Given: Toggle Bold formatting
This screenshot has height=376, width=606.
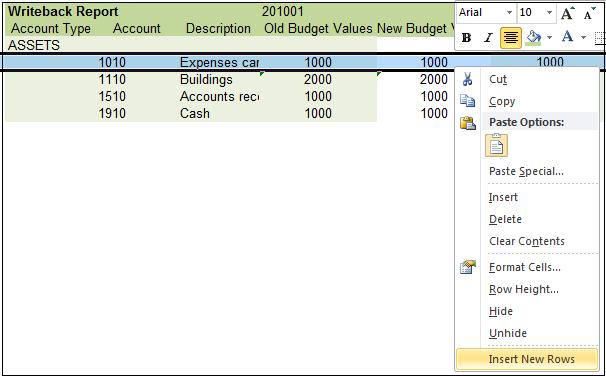Looking at the screenshot, I should (466, 37).
